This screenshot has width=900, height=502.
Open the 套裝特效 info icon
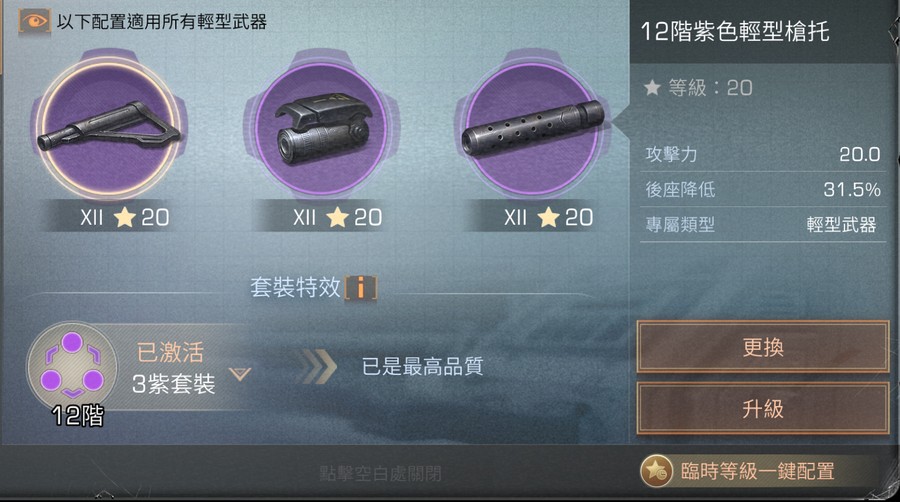pos(361,287)
